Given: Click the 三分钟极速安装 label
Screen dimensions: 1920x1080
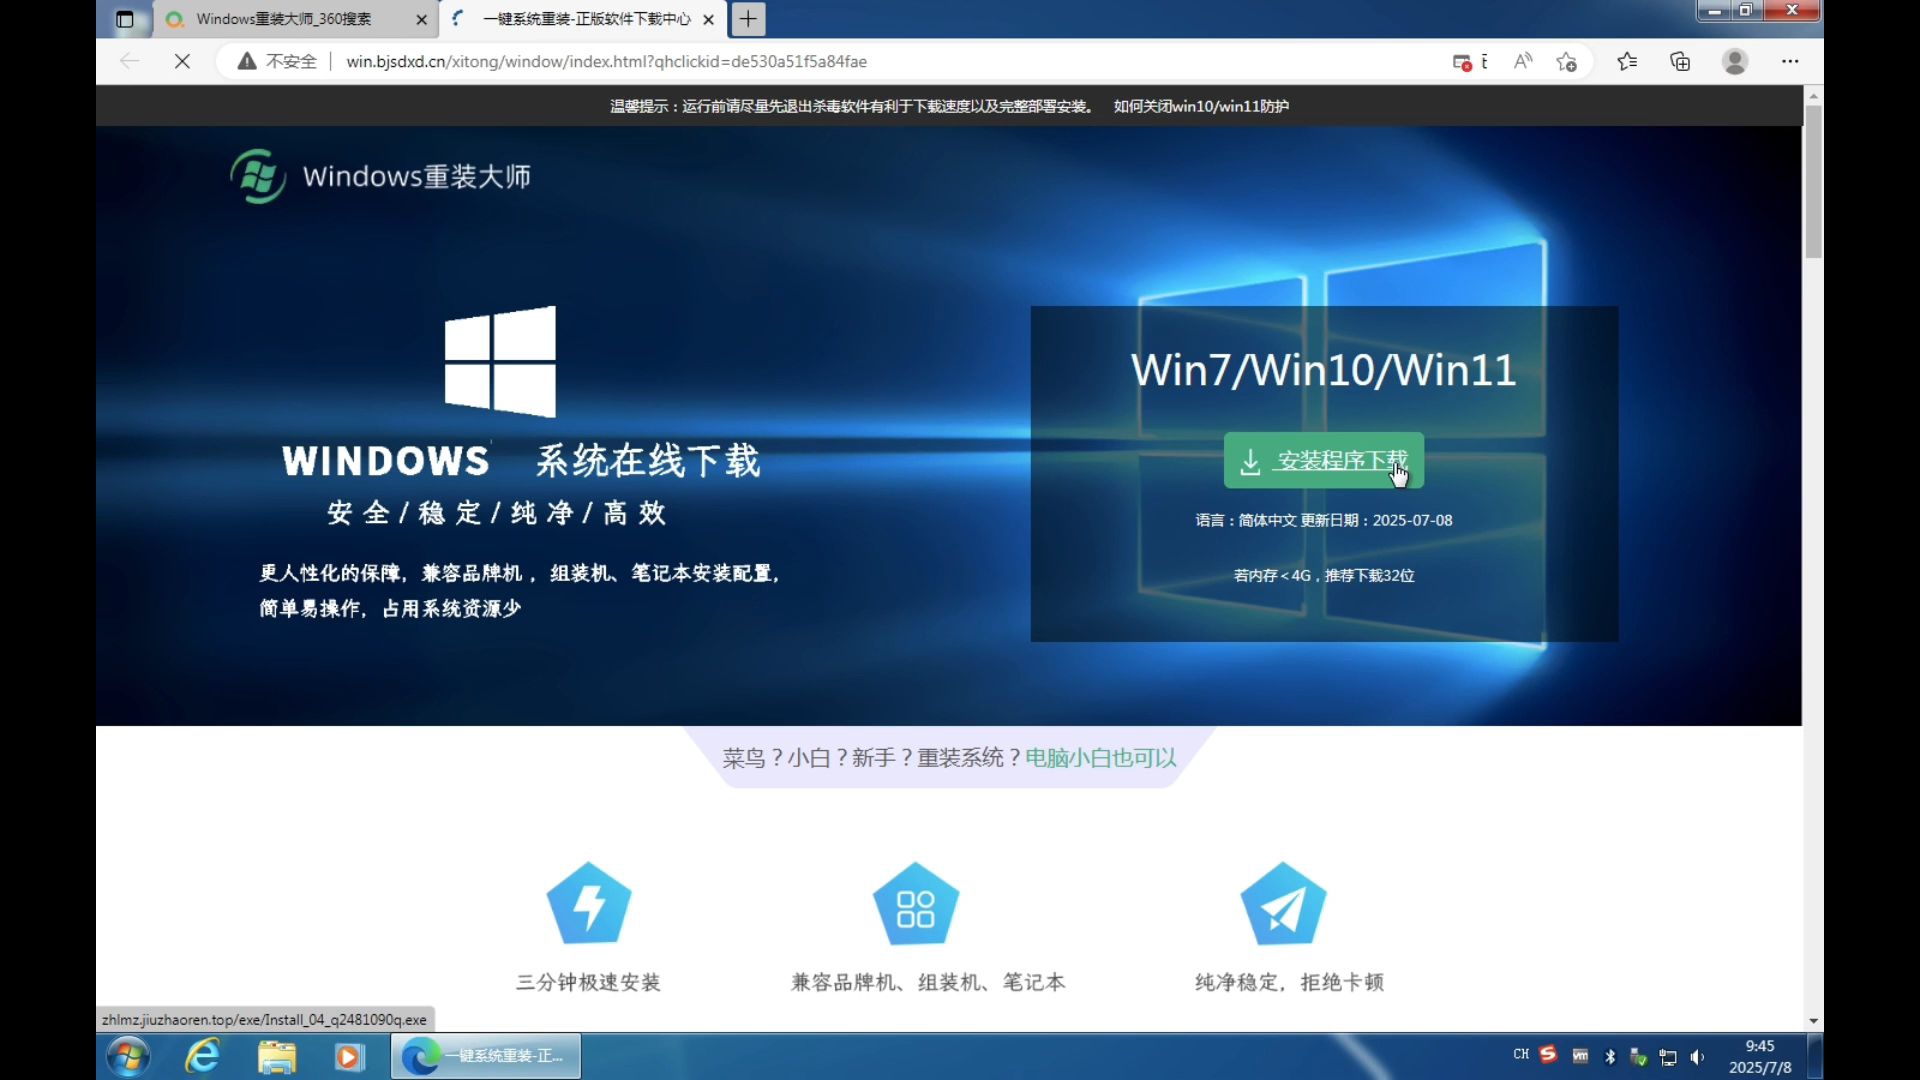Looking at the screenshot, I should tap(588, 982).
